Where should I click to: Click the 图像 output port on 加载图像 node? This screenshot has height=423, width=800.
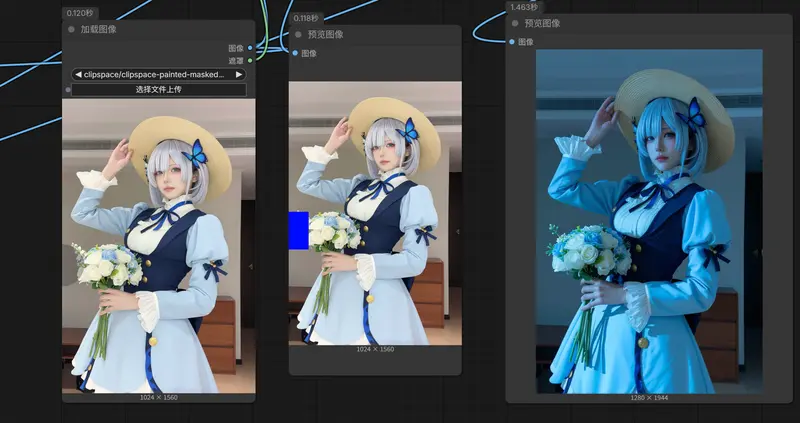coord(250,47)
